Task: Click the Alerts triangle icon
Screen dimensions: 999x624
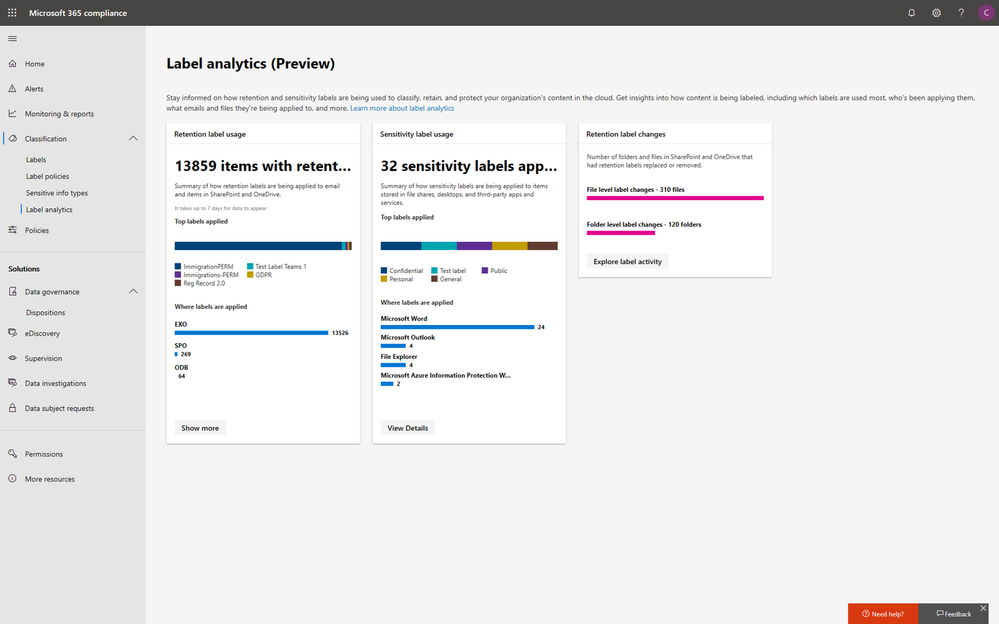Action: (x=12, y=89)
